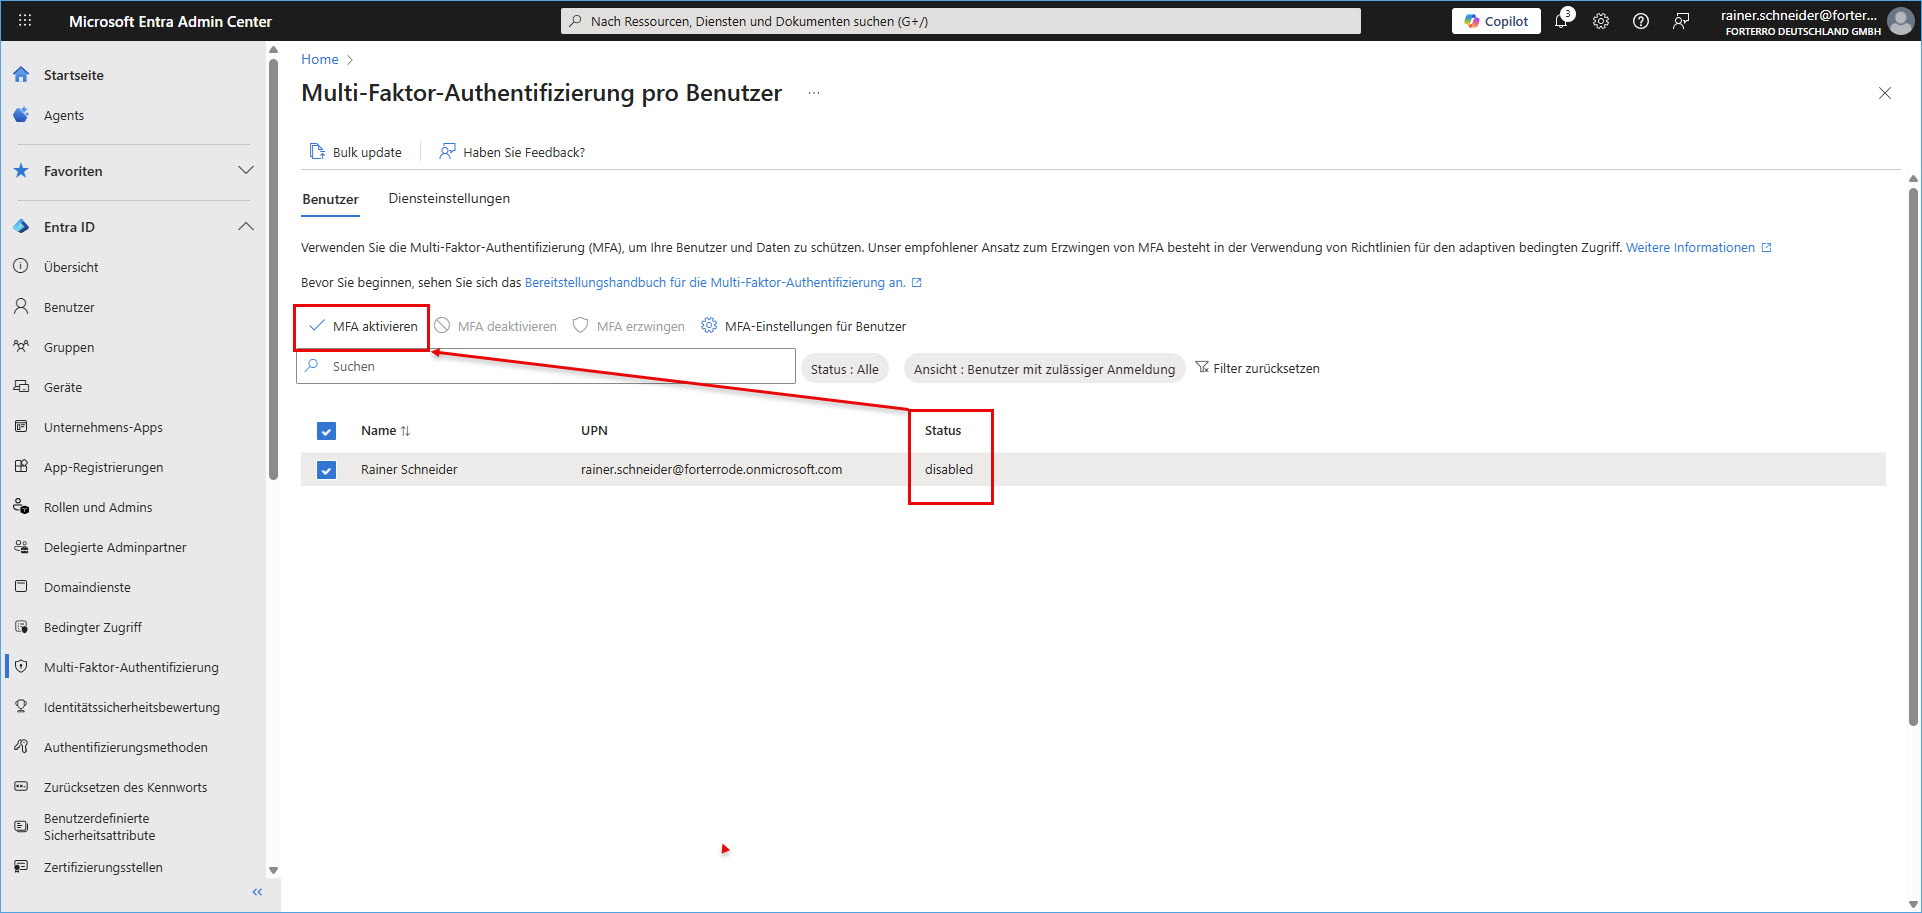Click the sidebar vertical scrollbar
Image resolution: width=1922 pixels, height=913 pixels.
point(273,270)
